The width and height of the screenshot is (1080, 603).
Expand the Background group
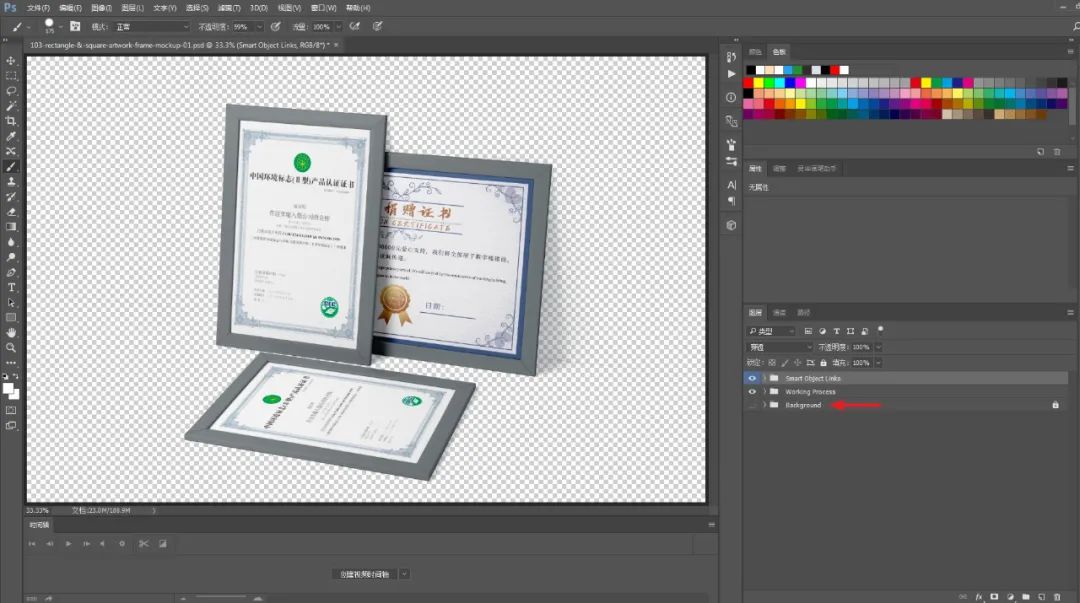click(x=765, y=405)
